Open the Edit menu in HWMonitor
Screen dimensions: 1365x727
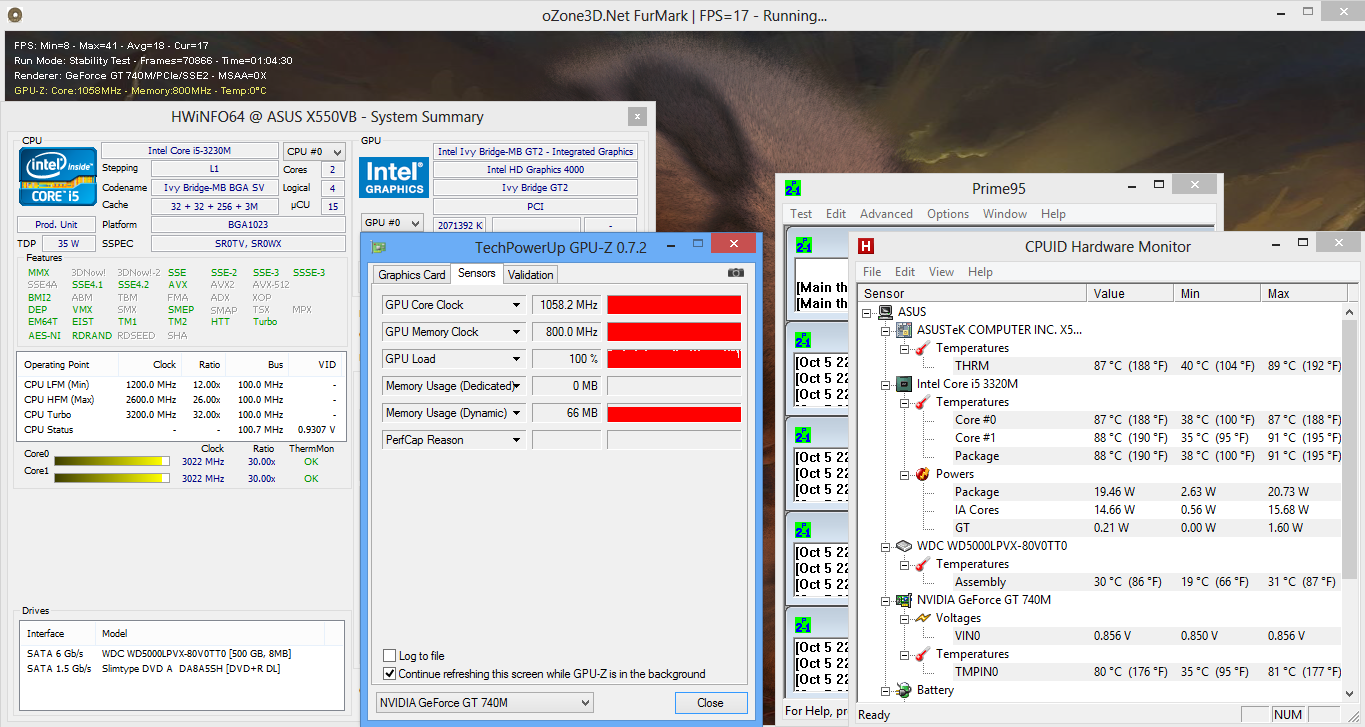tap(905, 272)
